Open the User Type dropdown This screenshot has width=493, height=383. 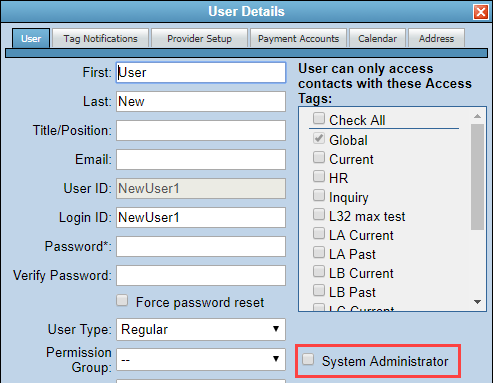click(x=201, y=329)
